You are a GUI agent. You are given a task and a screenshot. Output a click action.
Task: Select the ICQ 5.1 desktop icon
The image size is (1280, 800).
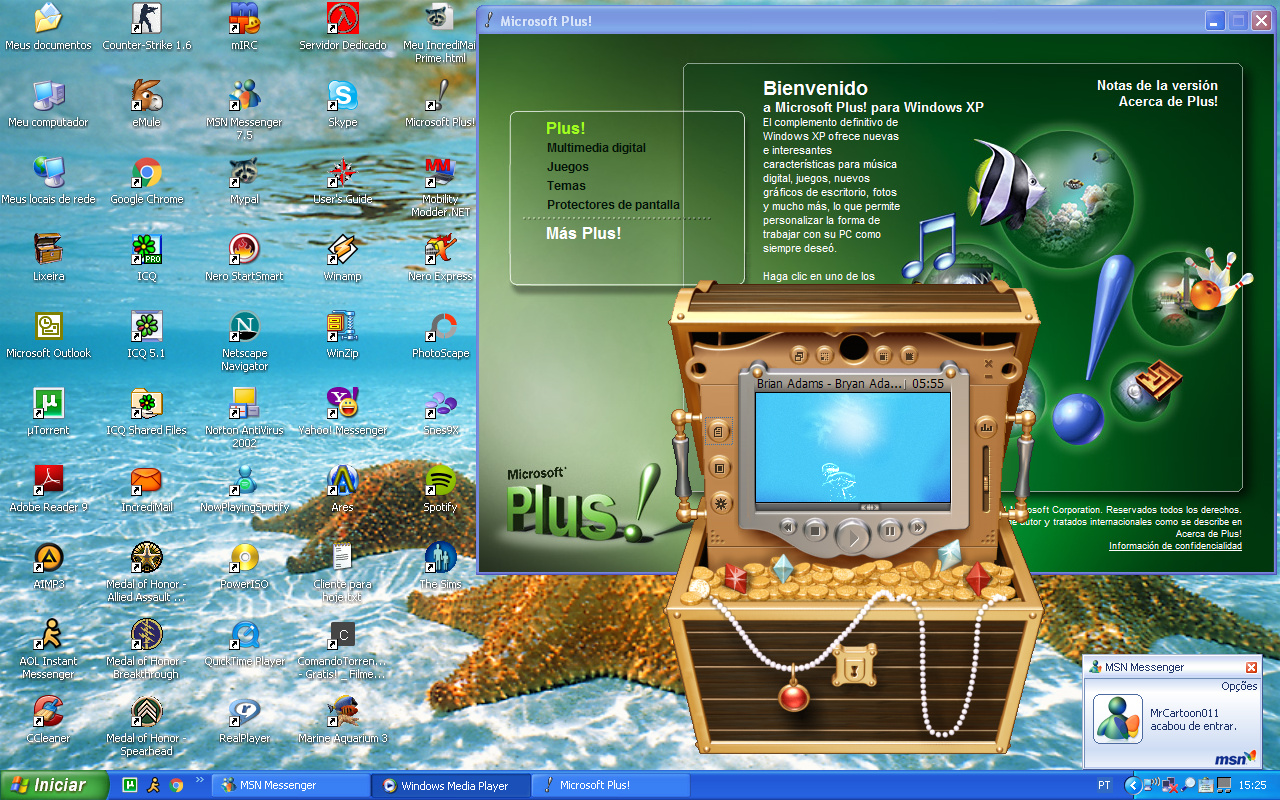click(147, 335)
